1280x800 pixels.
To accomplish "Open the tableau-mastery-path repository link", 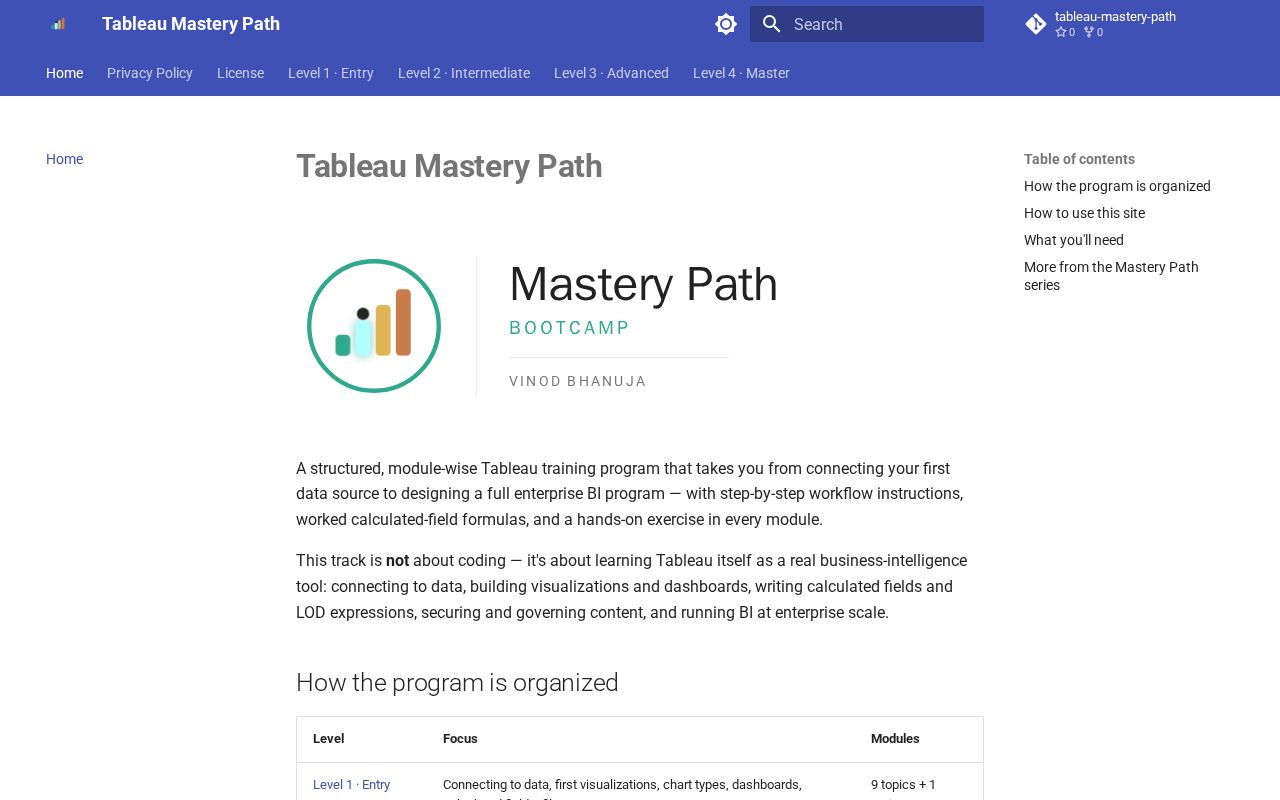I will (x=1115, y=24).
